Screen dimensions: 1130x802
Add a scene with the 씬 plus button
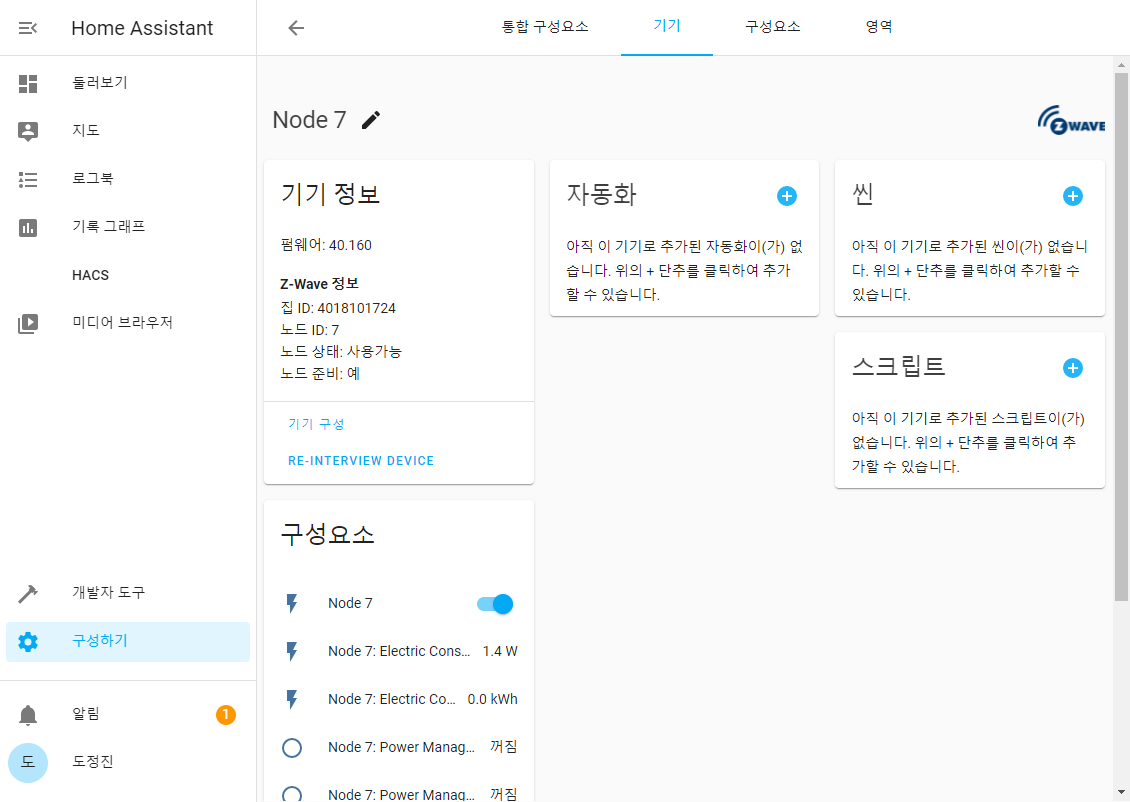[1072, 196]
